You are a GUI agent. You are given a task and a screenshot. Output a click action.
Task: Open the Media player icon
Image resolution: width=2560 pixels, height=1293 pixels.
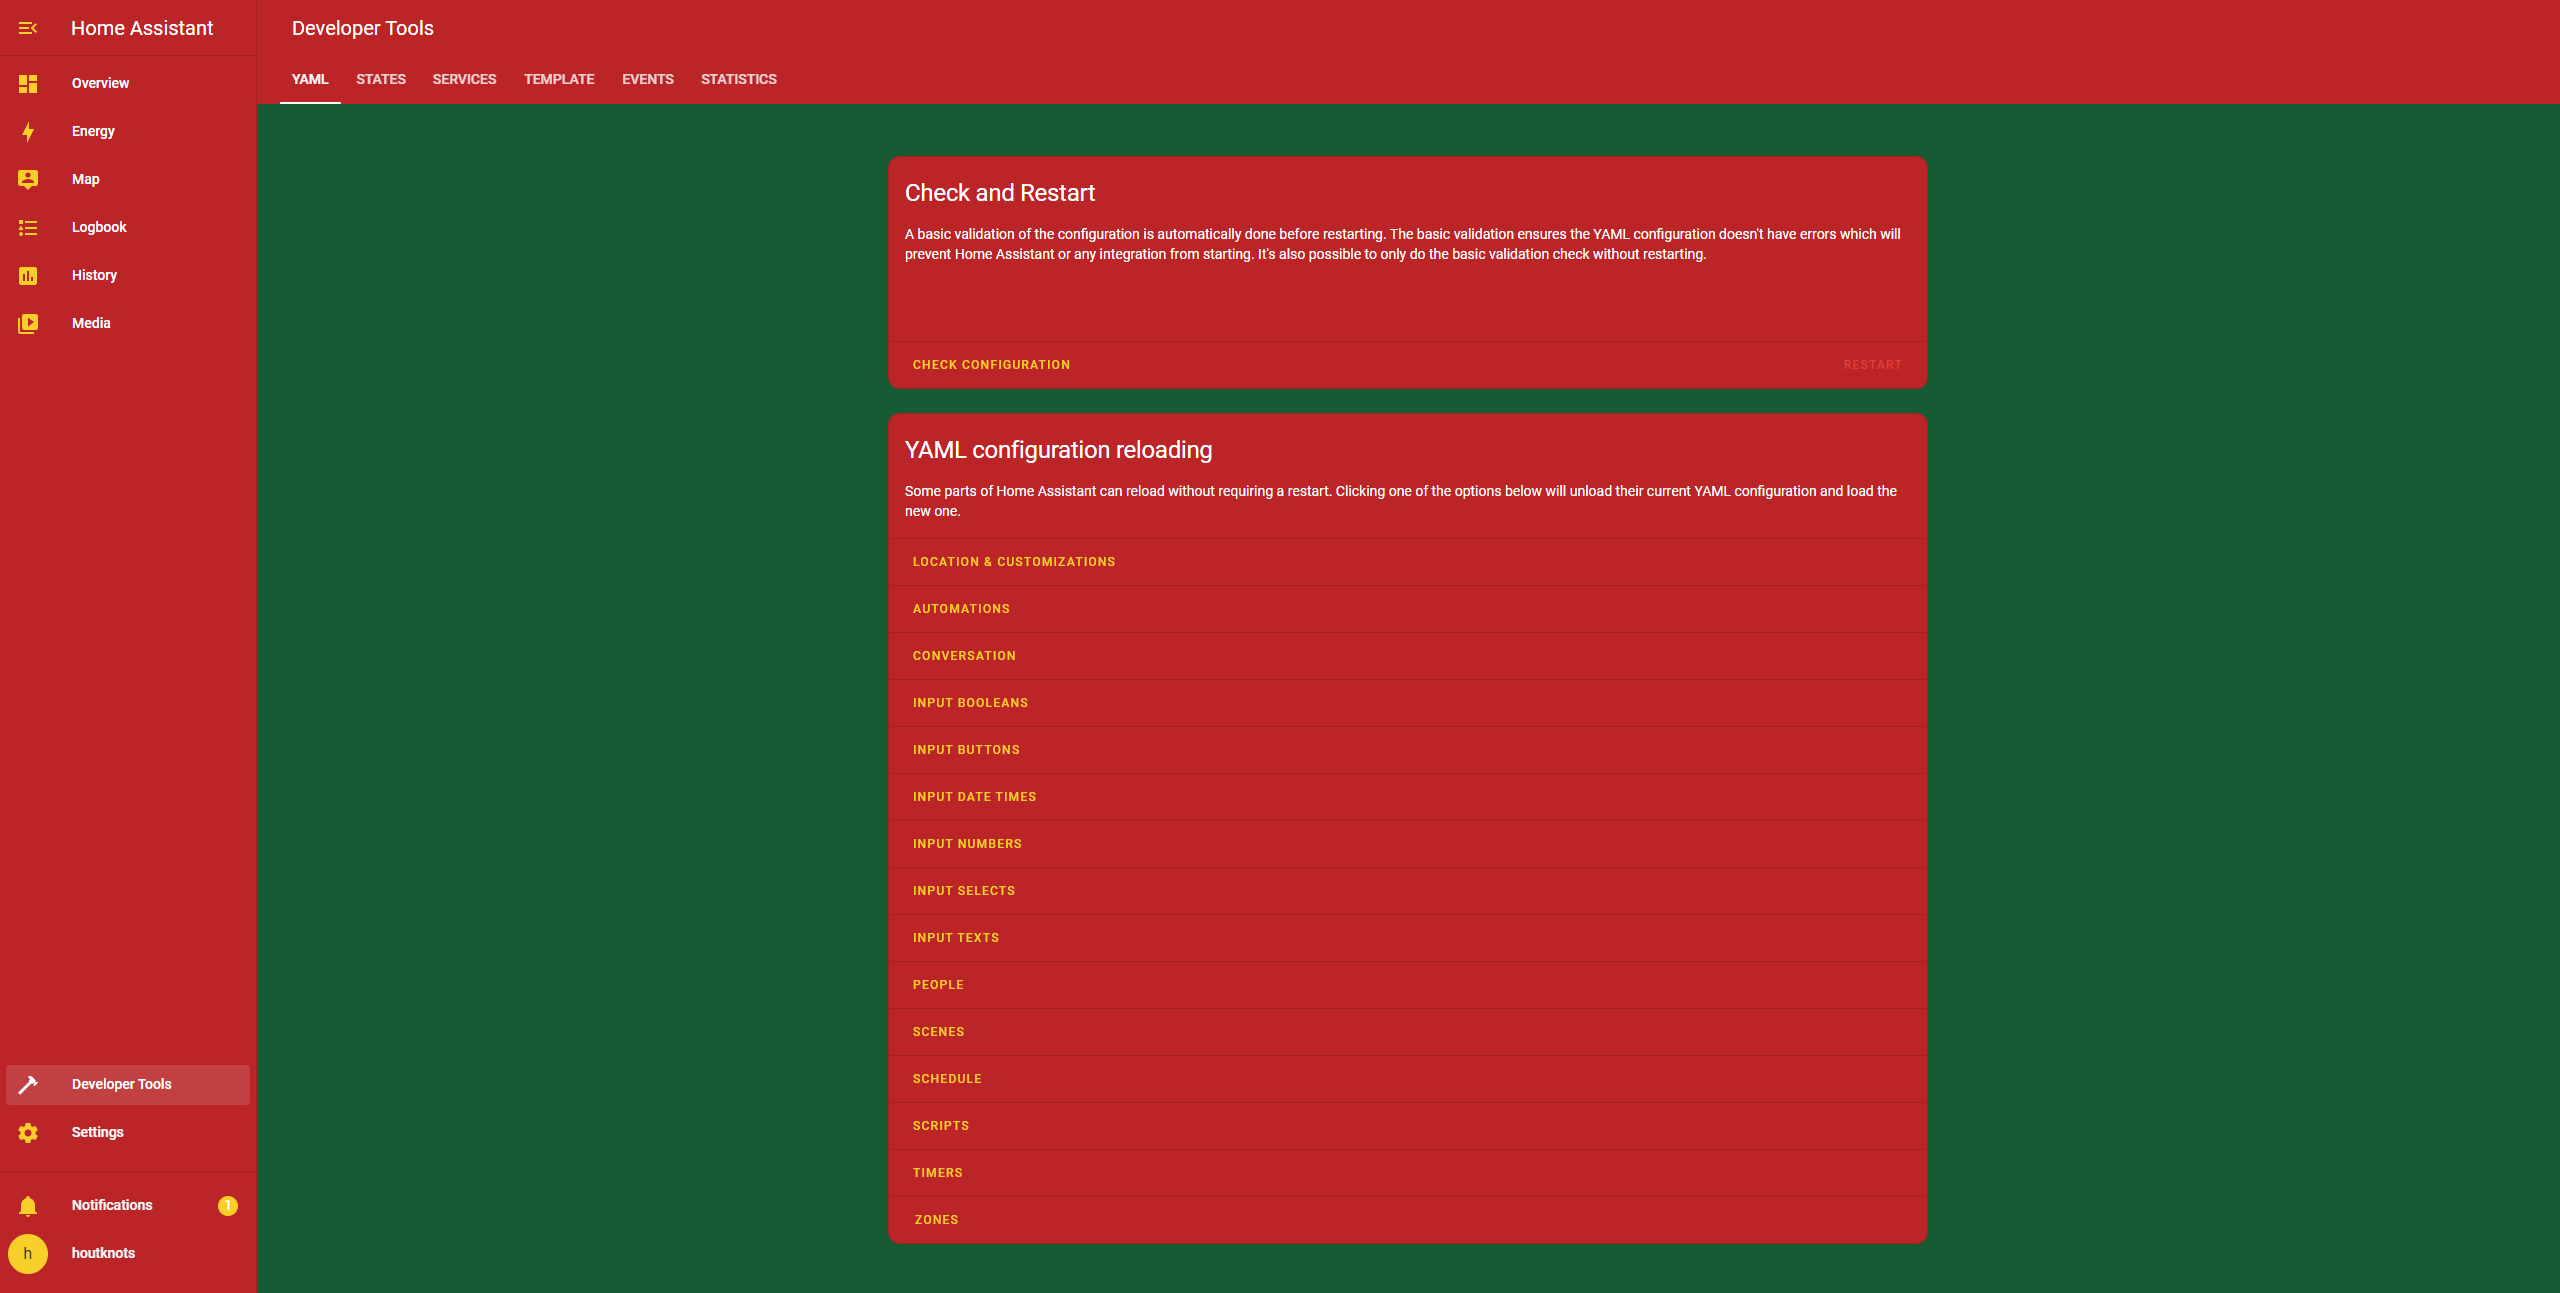[x=28, y=324]
